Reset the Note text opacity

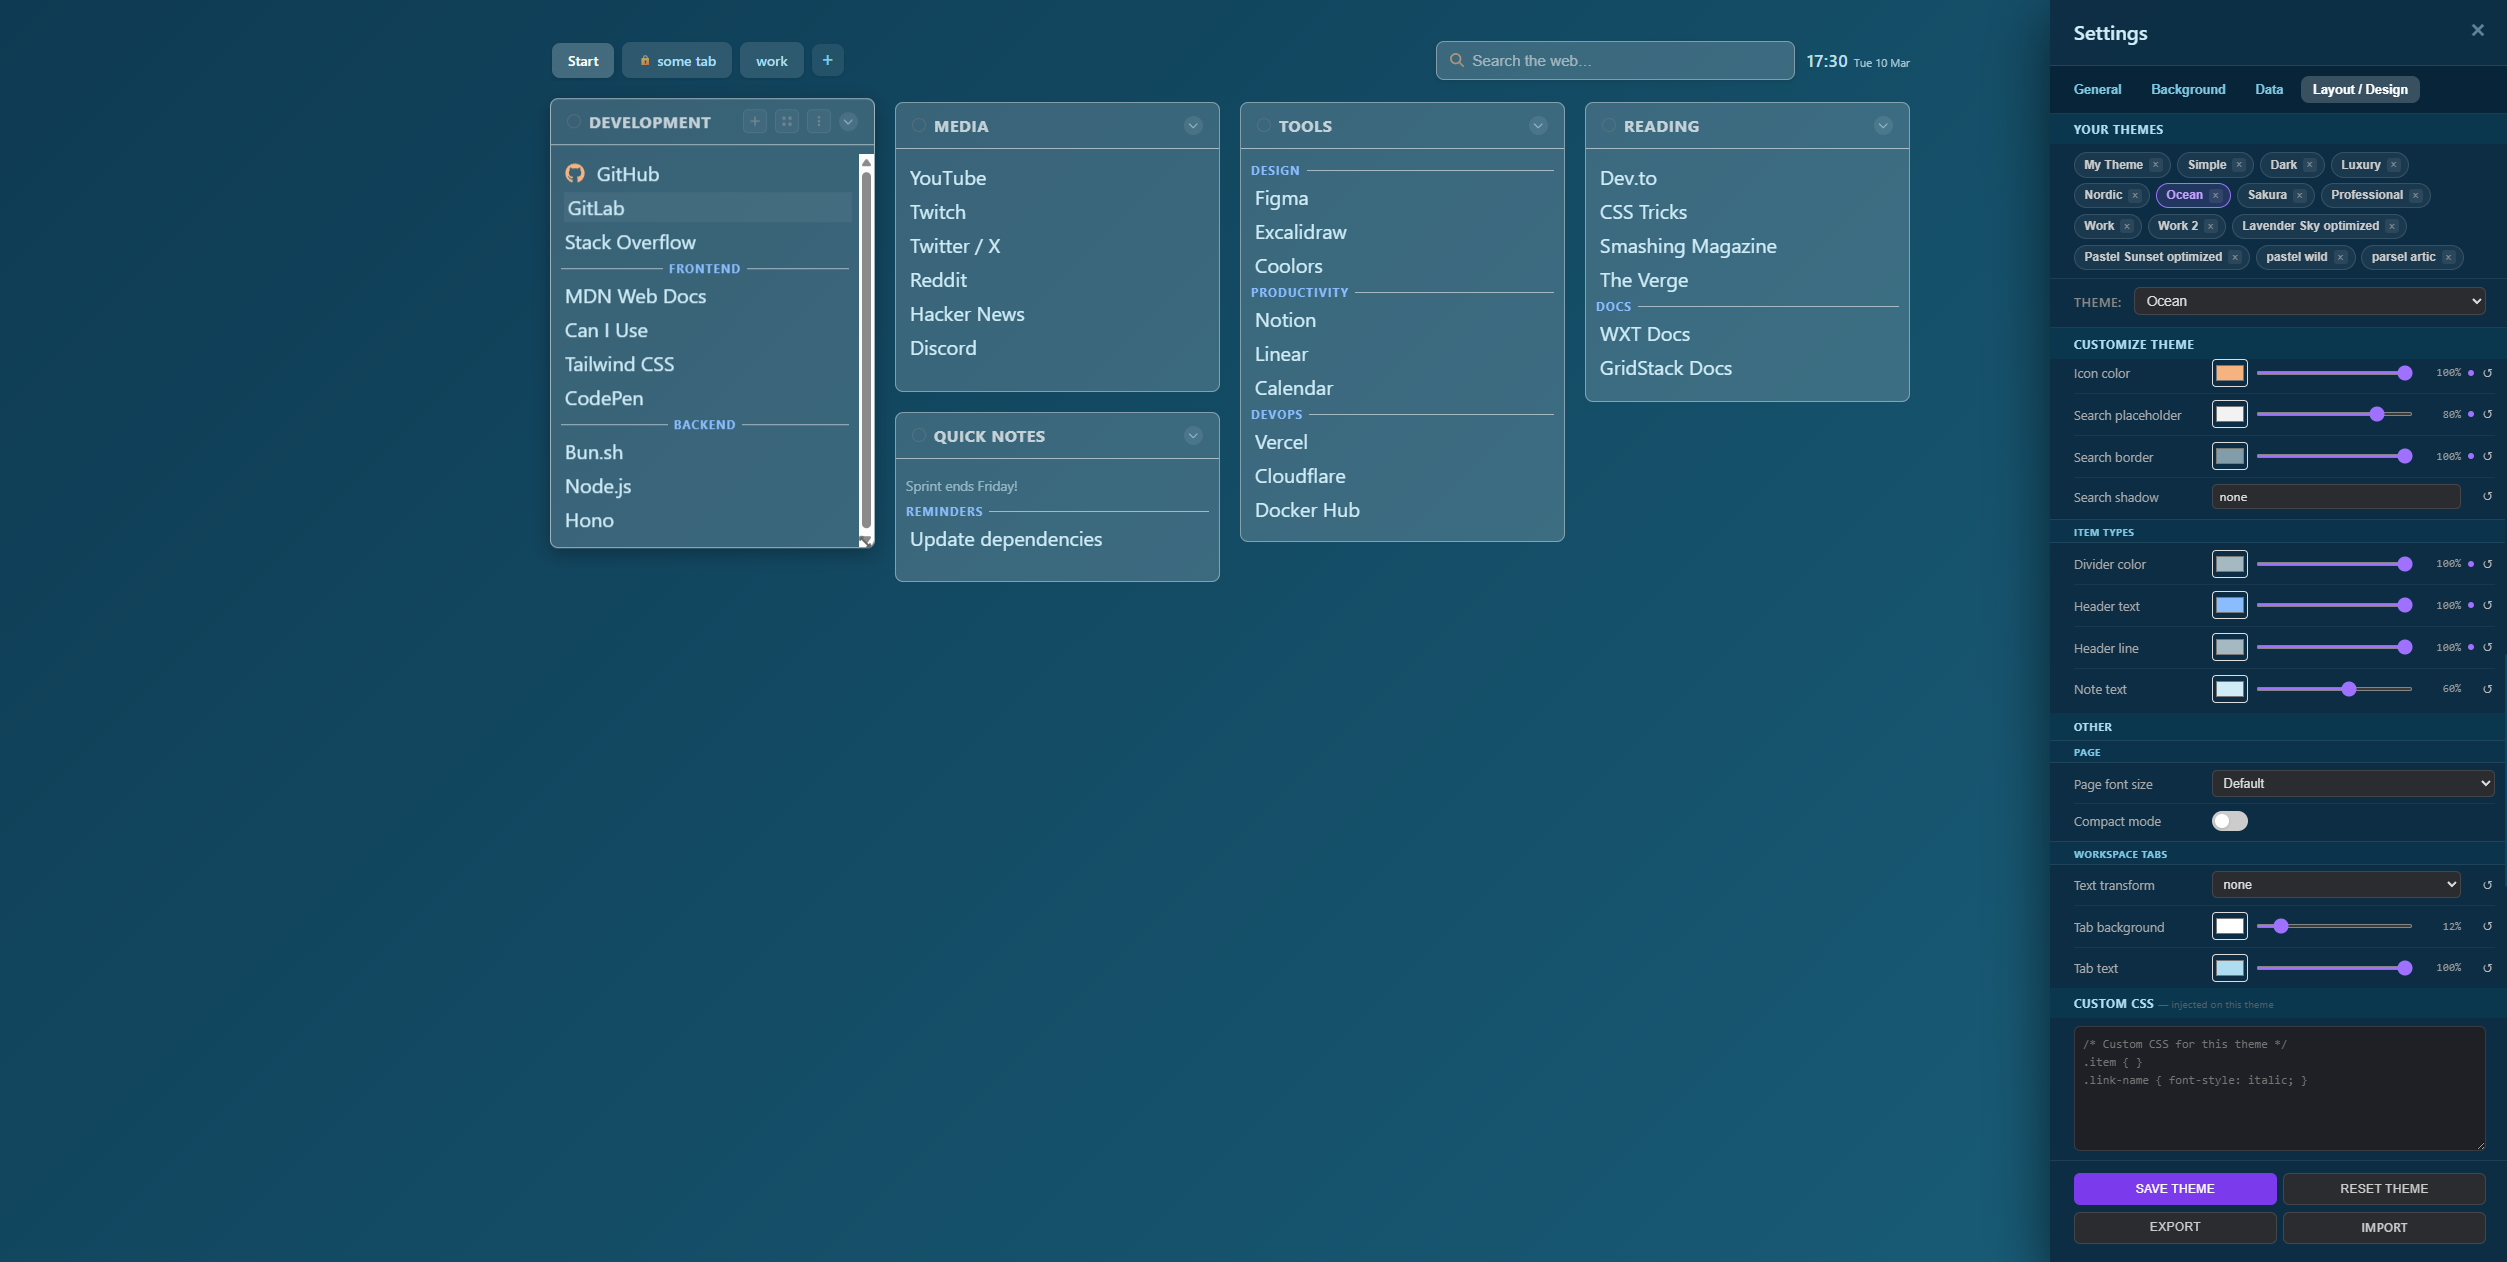point(2488,689)
